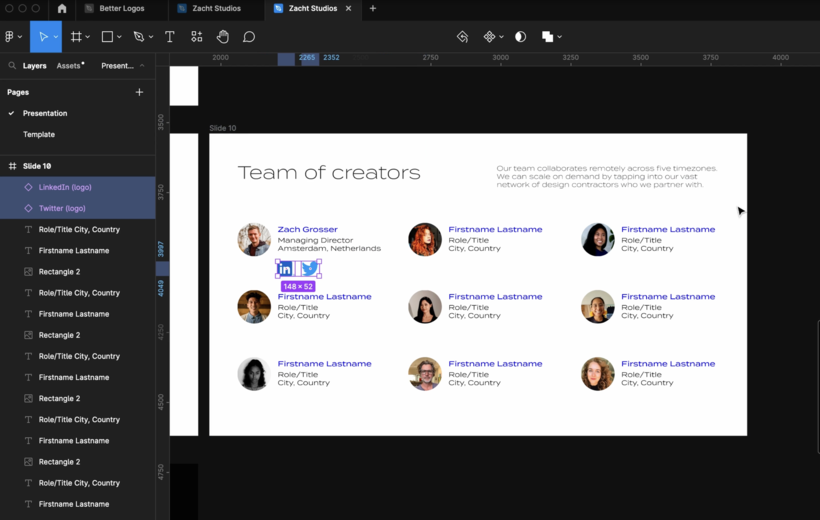This screenshot has height=520, width=820.
Task: Click the Amsterdam, Netherlands text
Action: click(x=329, y=248)
